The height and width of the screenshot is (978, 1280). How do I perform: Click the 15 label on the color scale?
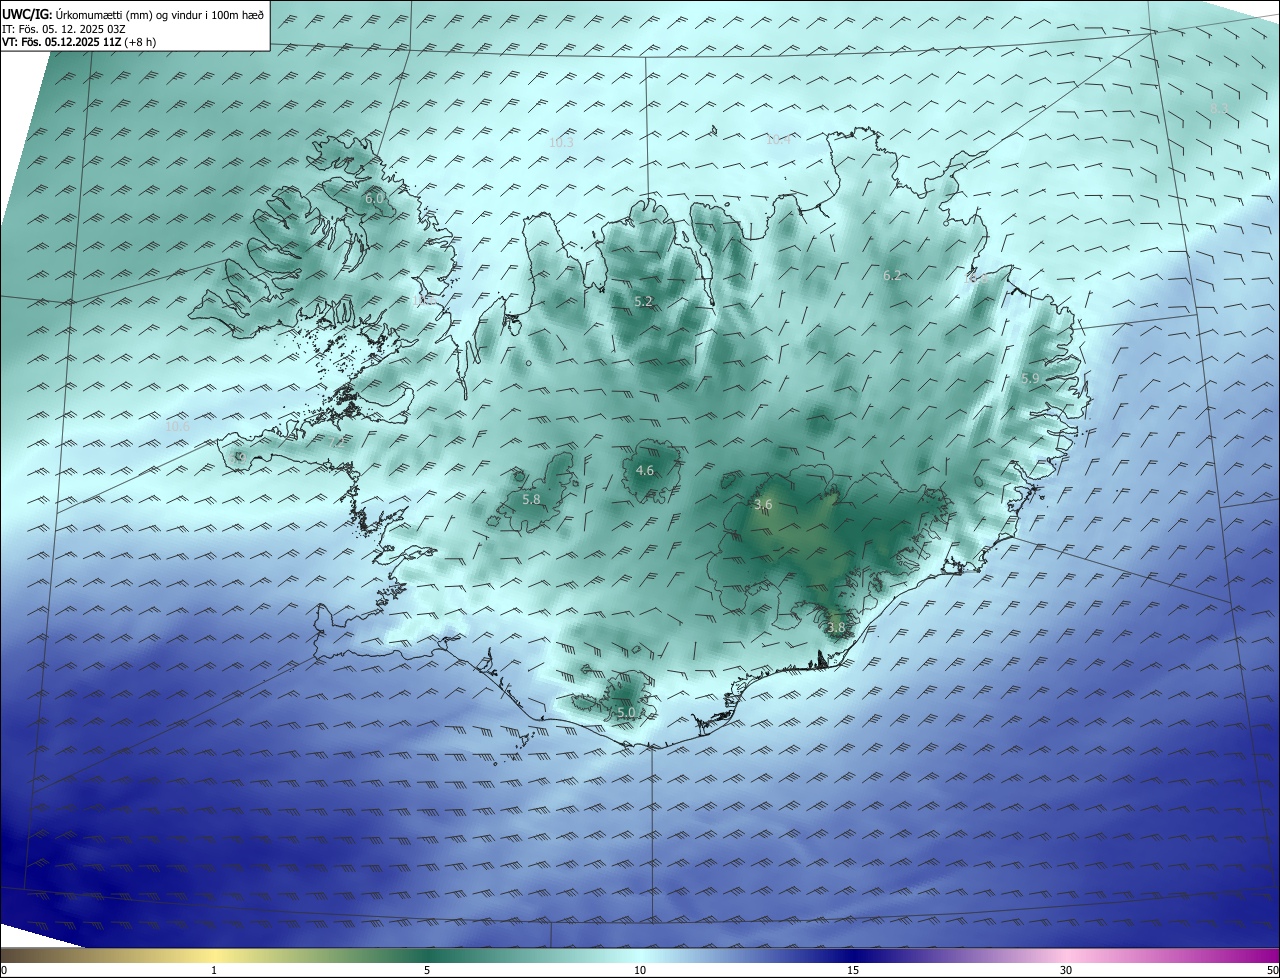tap(853, 970)
